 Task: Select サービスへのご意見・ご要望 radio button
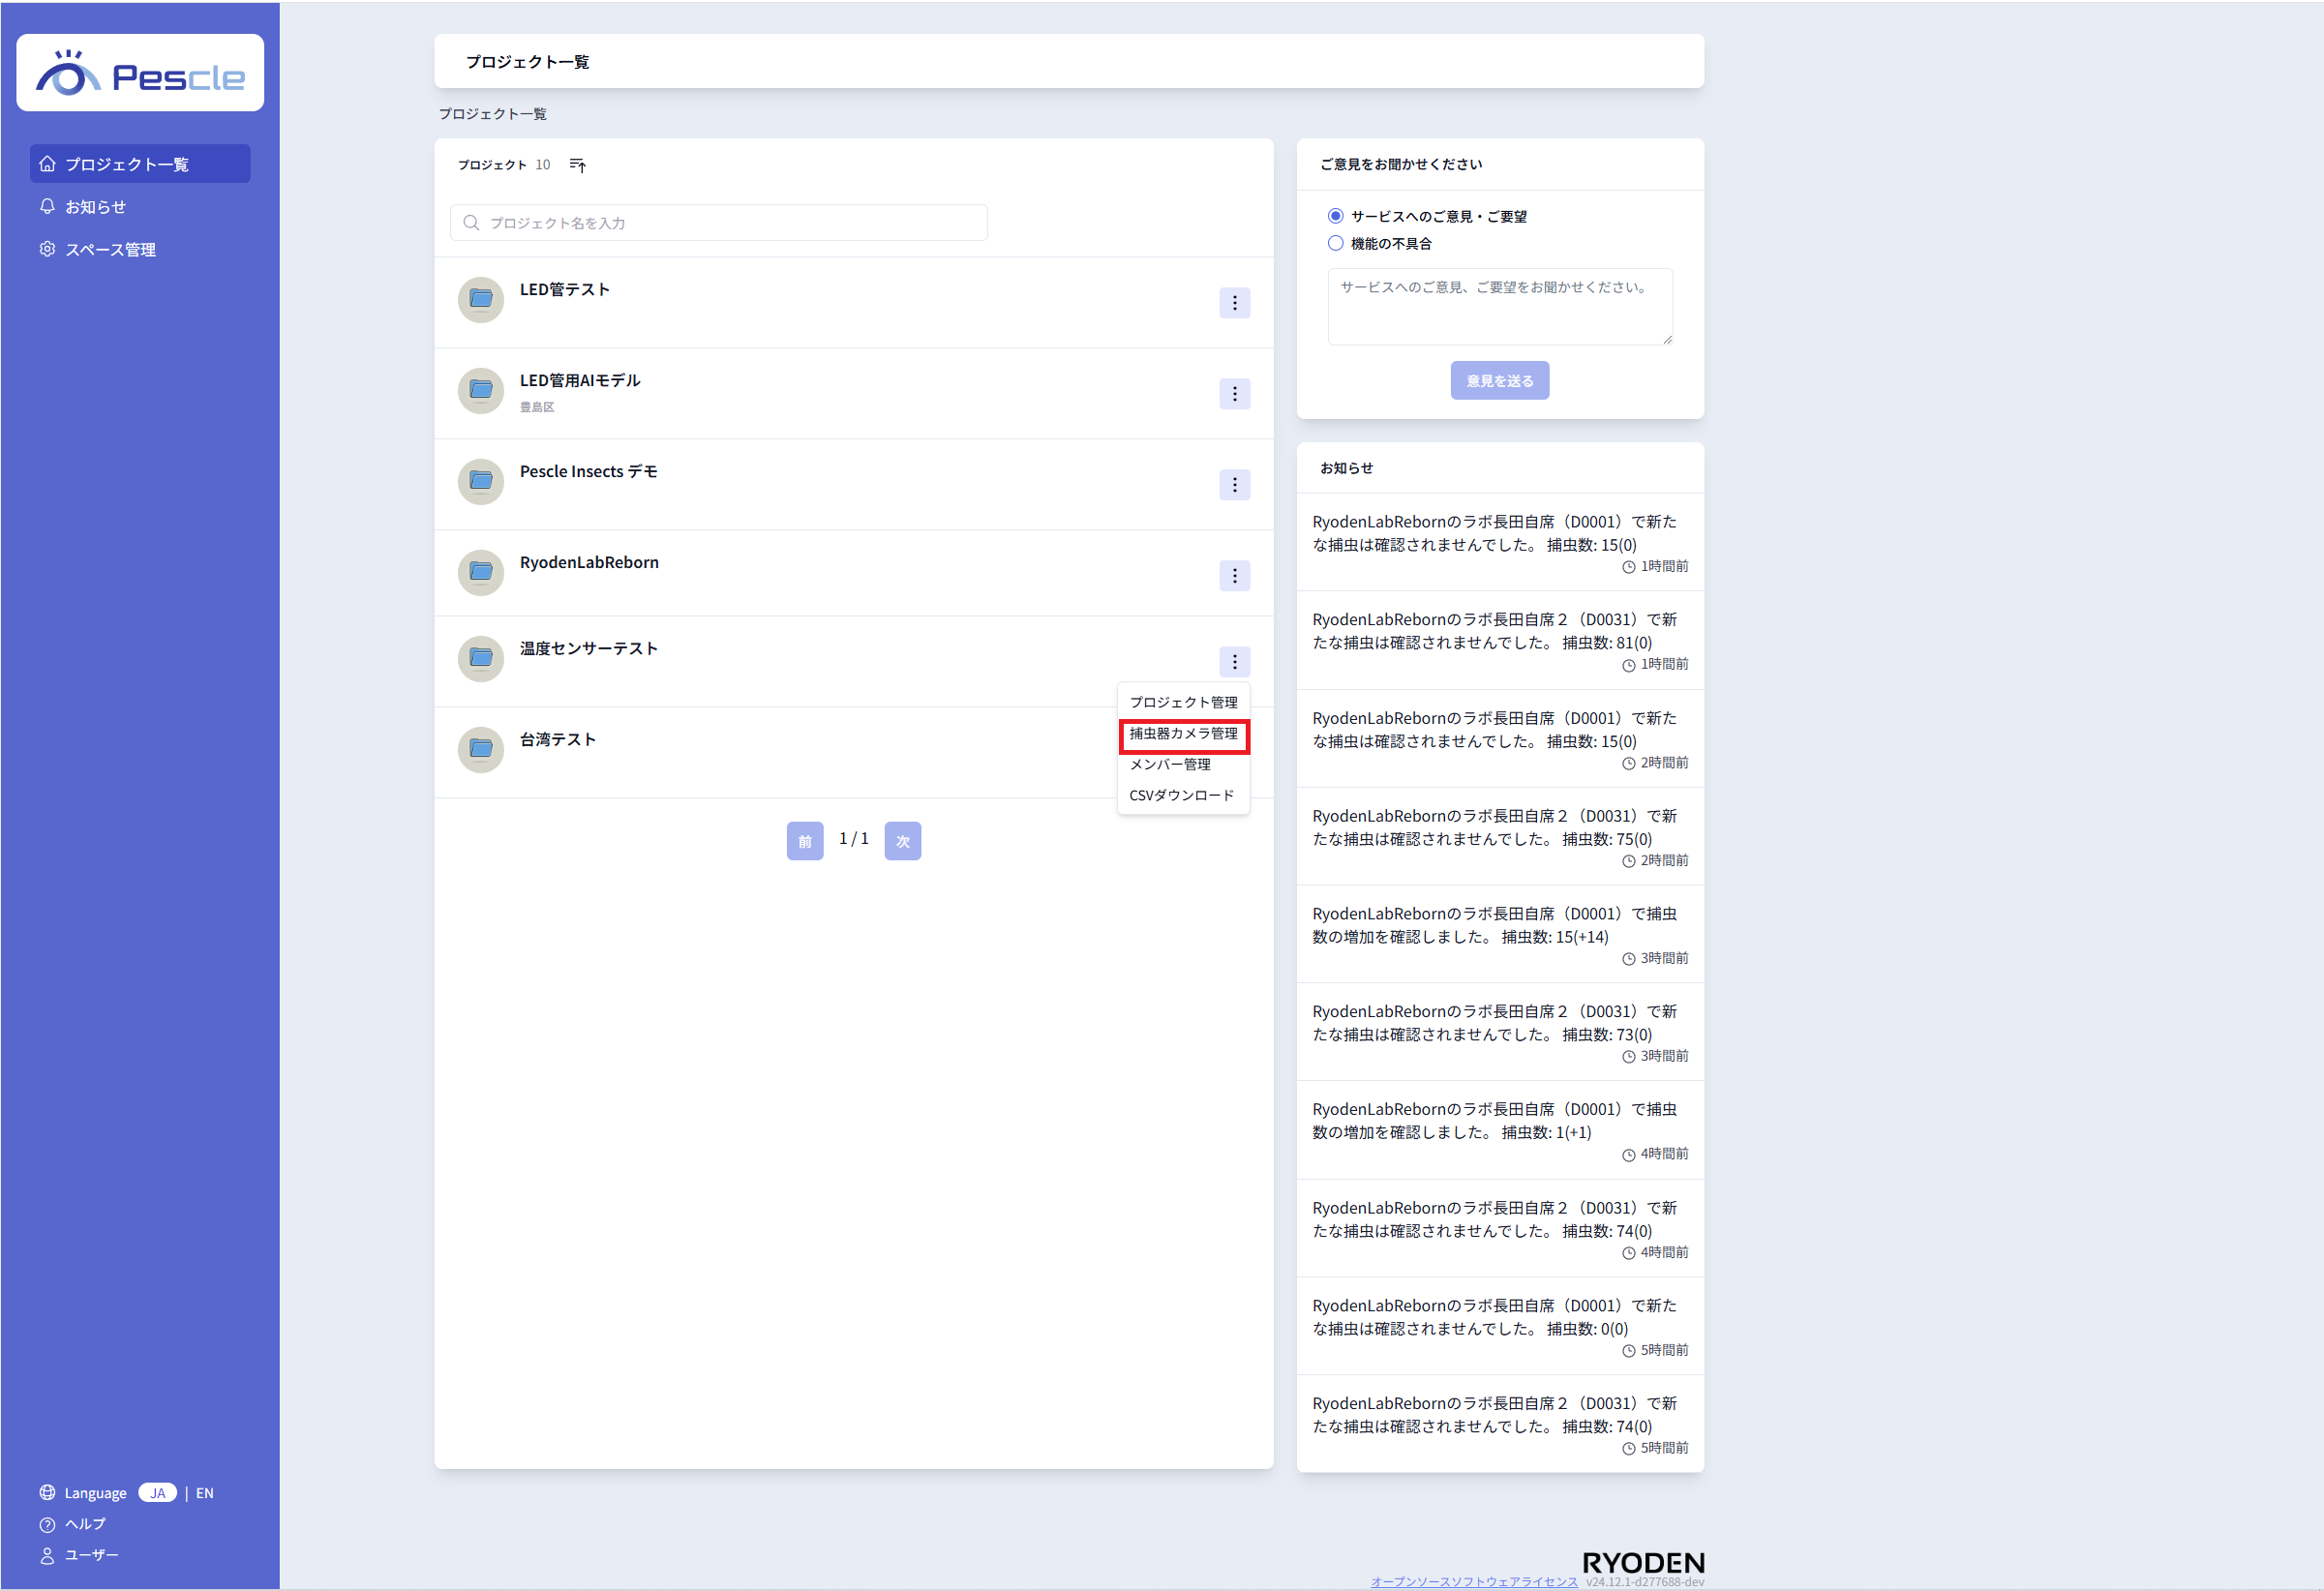(x=1335, y=216)
